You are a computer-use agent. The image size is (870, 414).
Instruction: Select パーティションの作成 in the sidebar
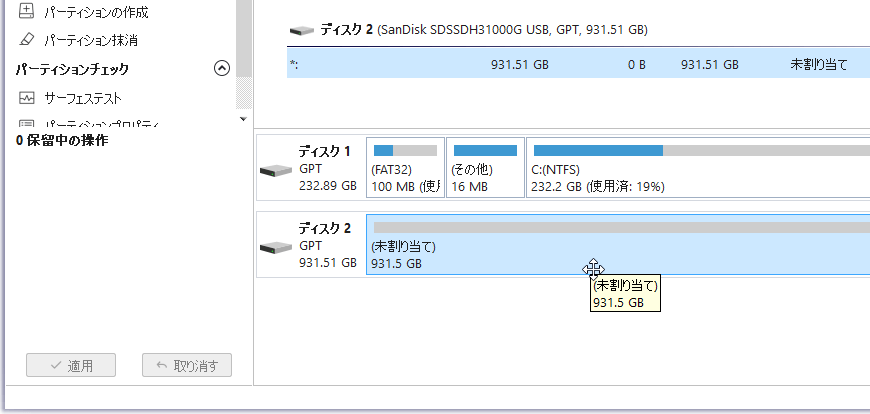pyautogui.click(x=96, y=12)
